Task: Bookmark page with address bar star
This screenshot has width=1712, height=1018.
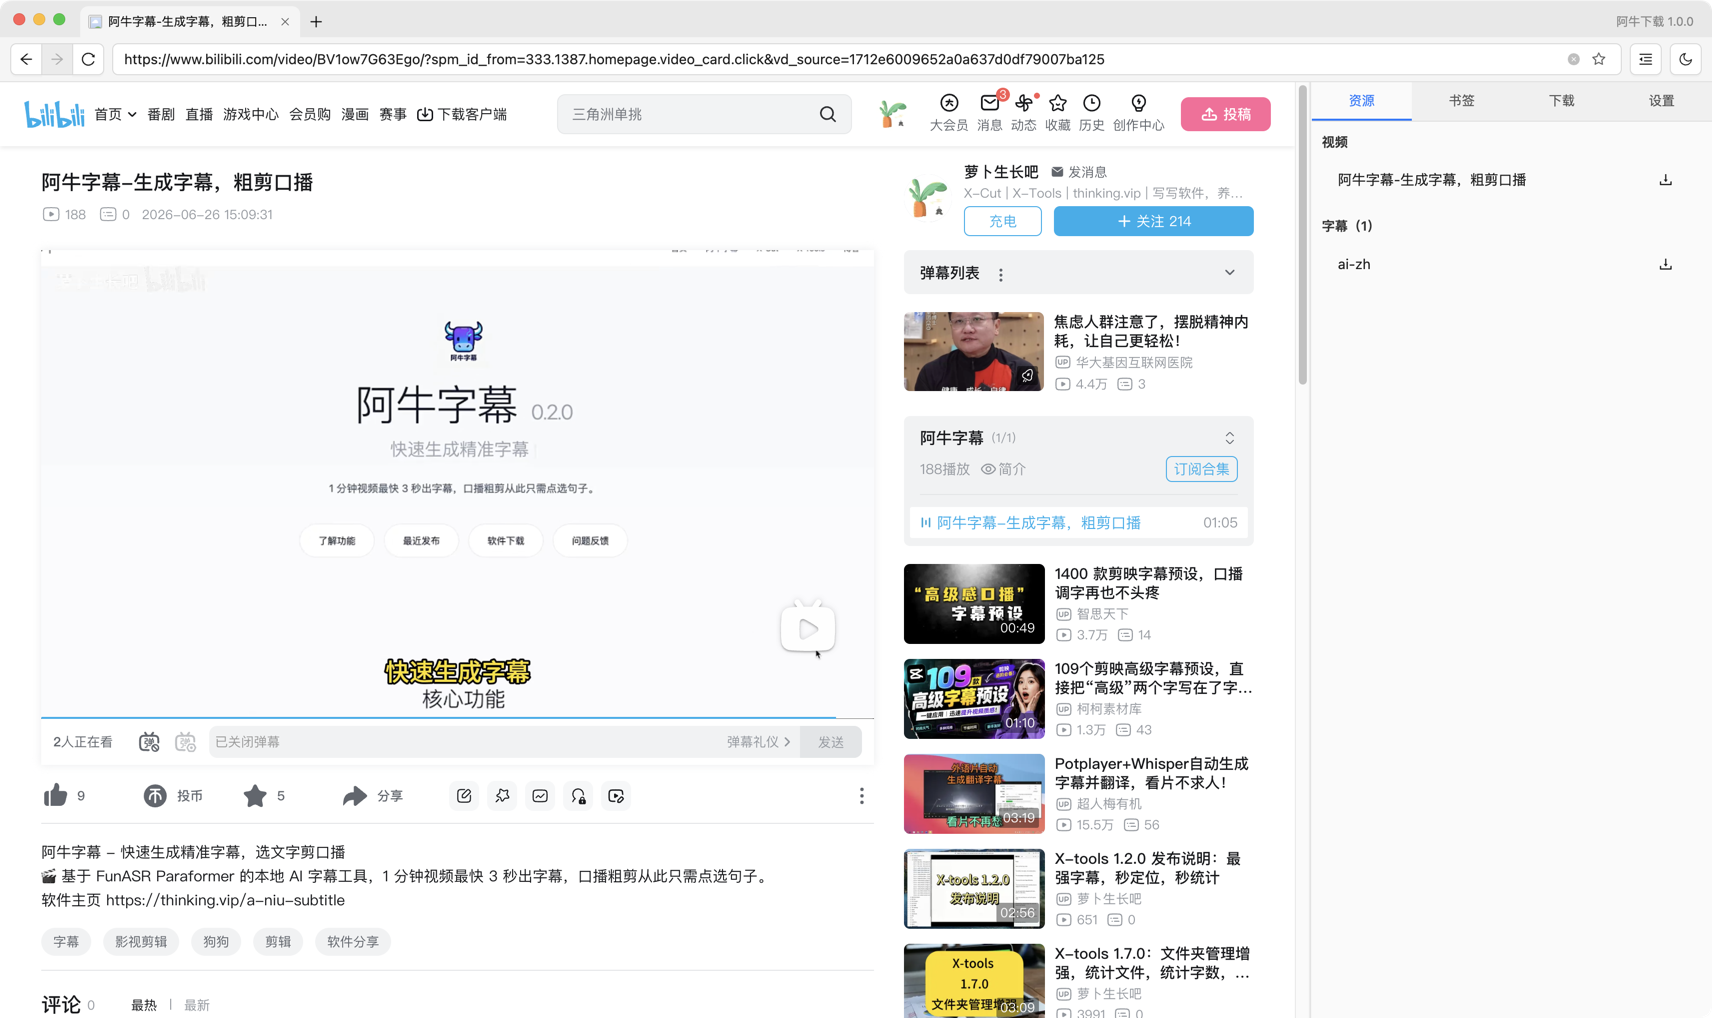Action: coord(1599,59)
